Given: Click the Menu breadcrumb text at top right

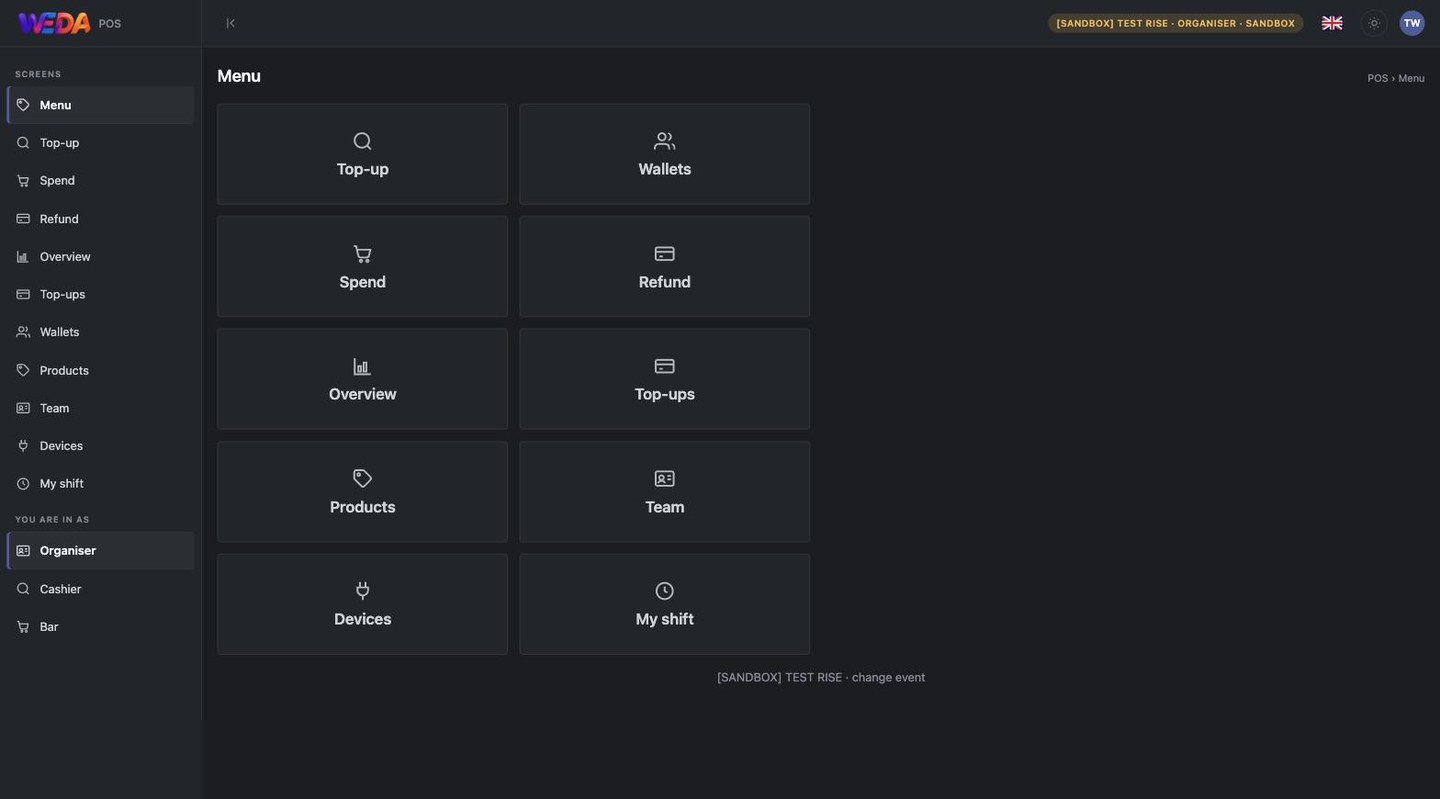Looking at the screenshot, I should tap(1412, 78).
